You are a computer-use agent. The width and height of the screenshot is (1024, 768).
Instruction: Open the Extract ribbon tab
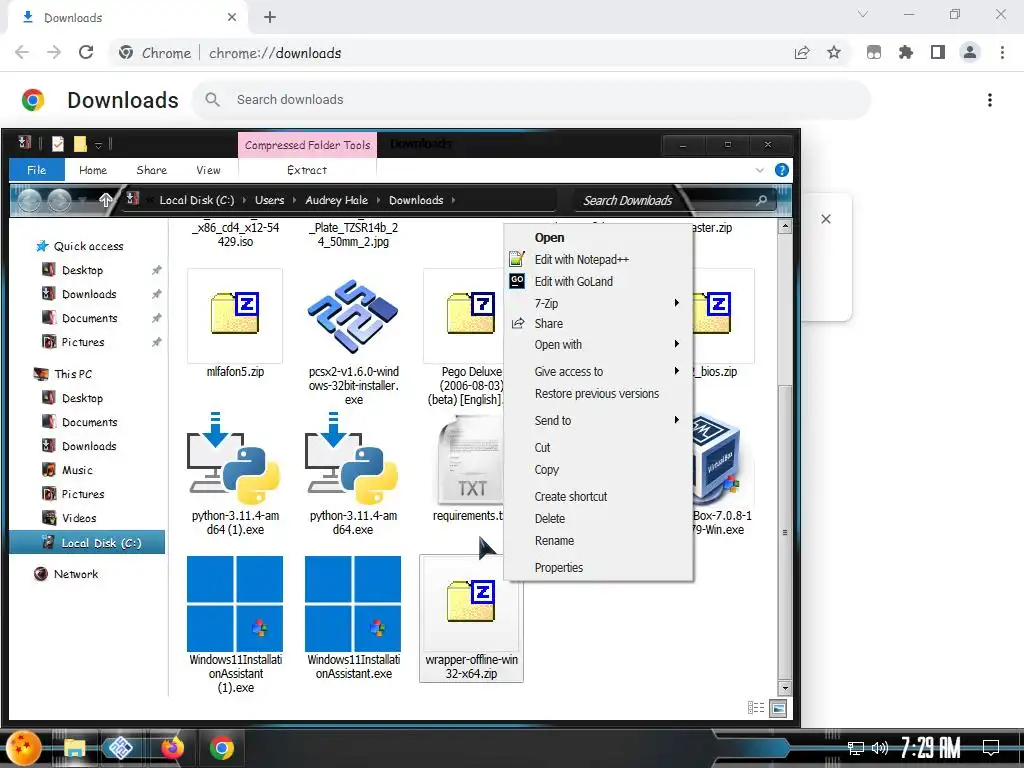(x=307, y=170)
